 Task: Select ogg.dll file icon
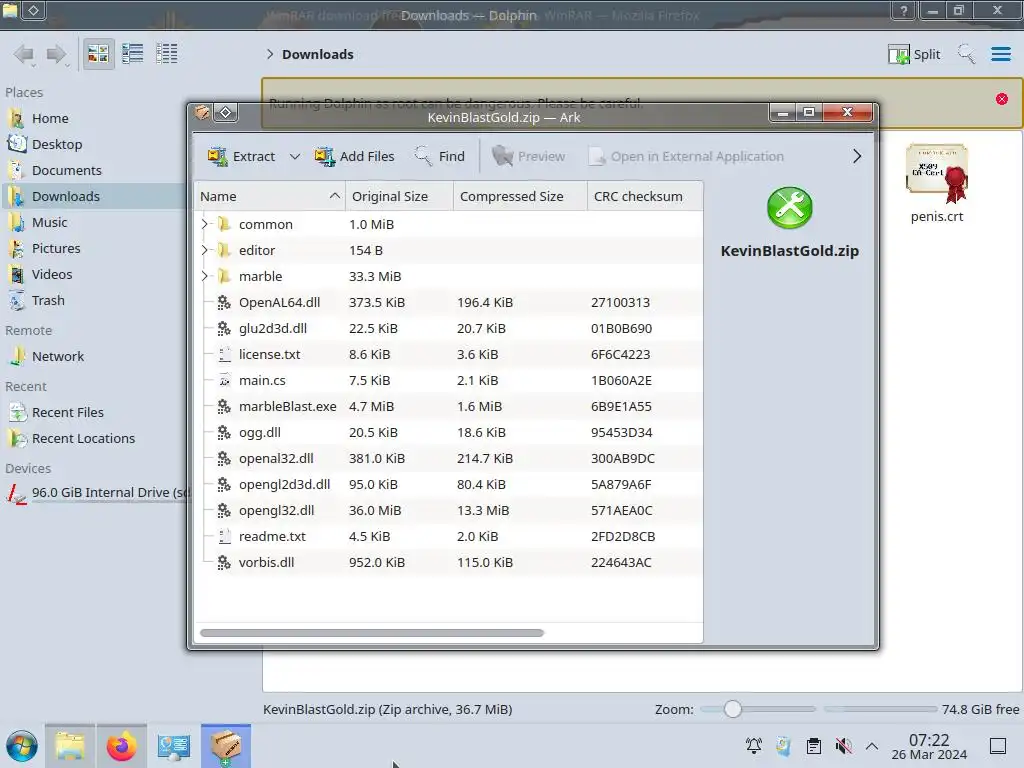[x=224, y=433]
